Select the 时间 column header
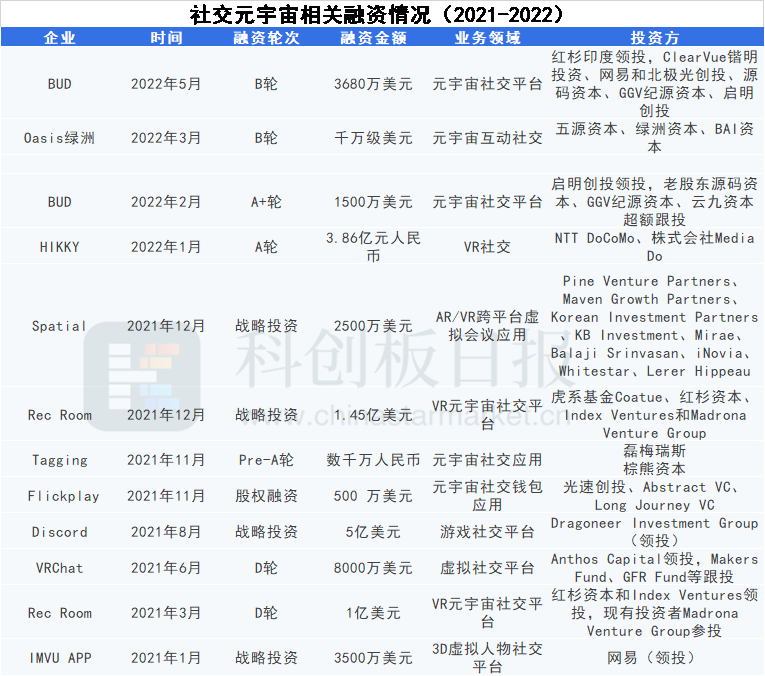 166,38
